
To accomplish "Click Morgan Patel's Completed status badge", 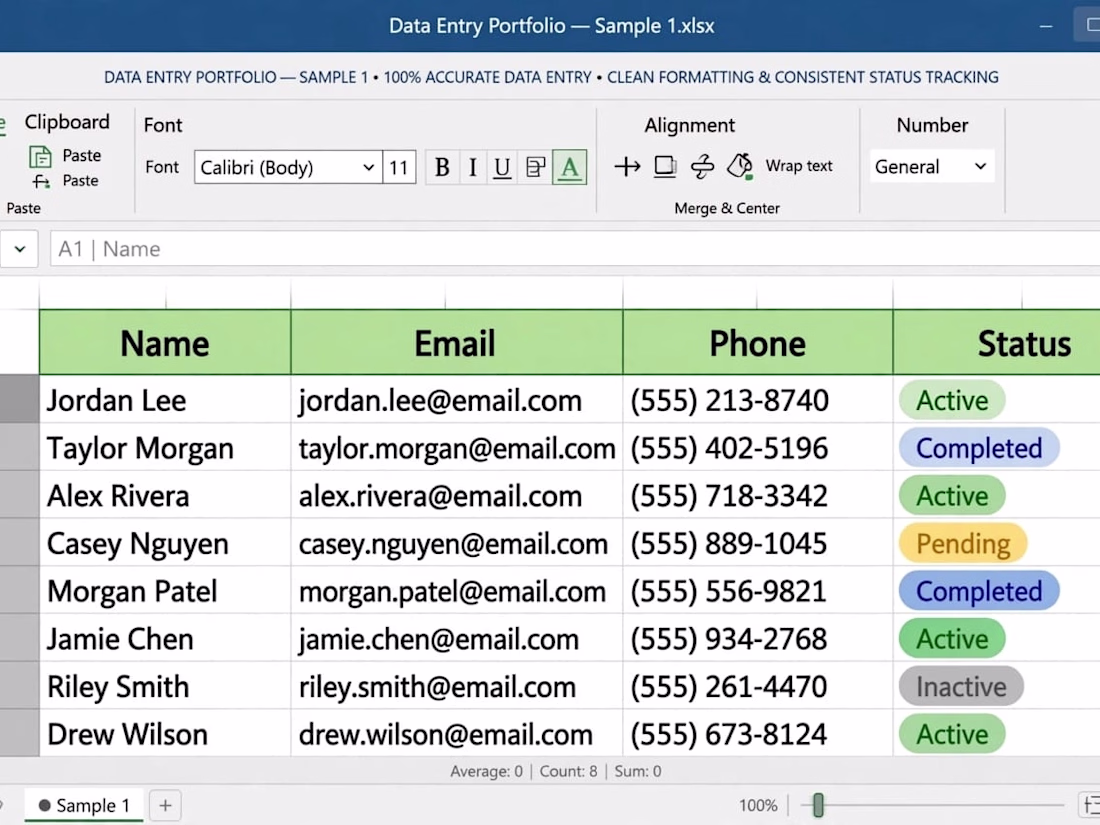I will pos(979,591).
